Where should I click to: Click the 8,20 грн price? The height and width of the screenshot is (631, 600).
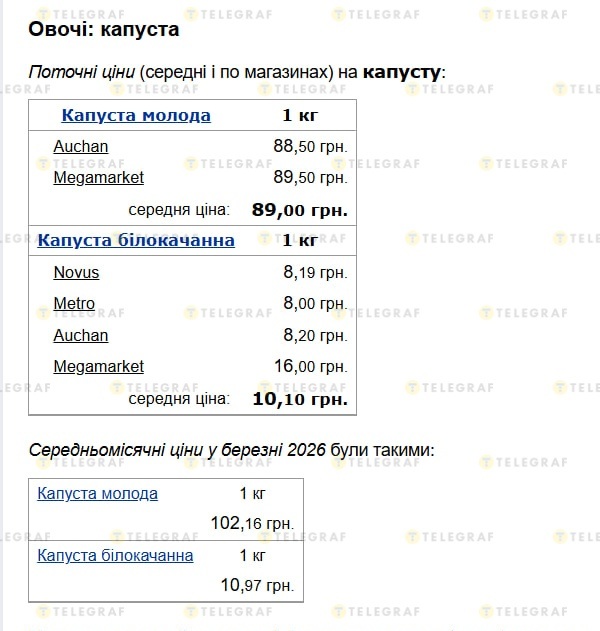[x=315, y=335]
